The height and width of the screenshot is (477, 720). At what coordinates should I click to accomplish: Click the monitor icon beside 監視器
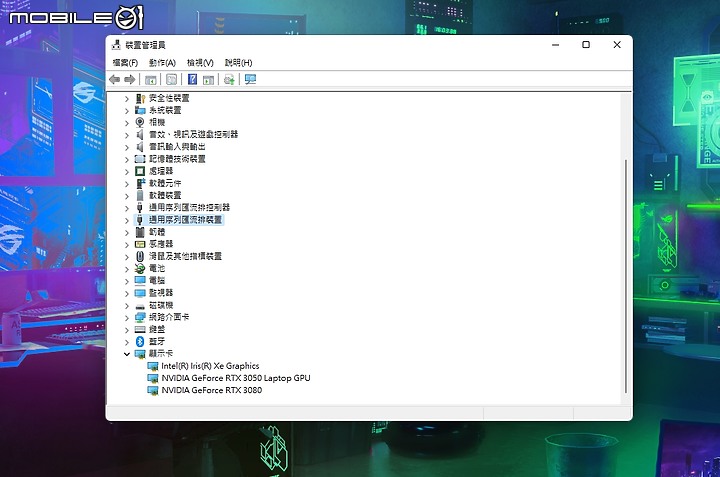click(140, 292)
